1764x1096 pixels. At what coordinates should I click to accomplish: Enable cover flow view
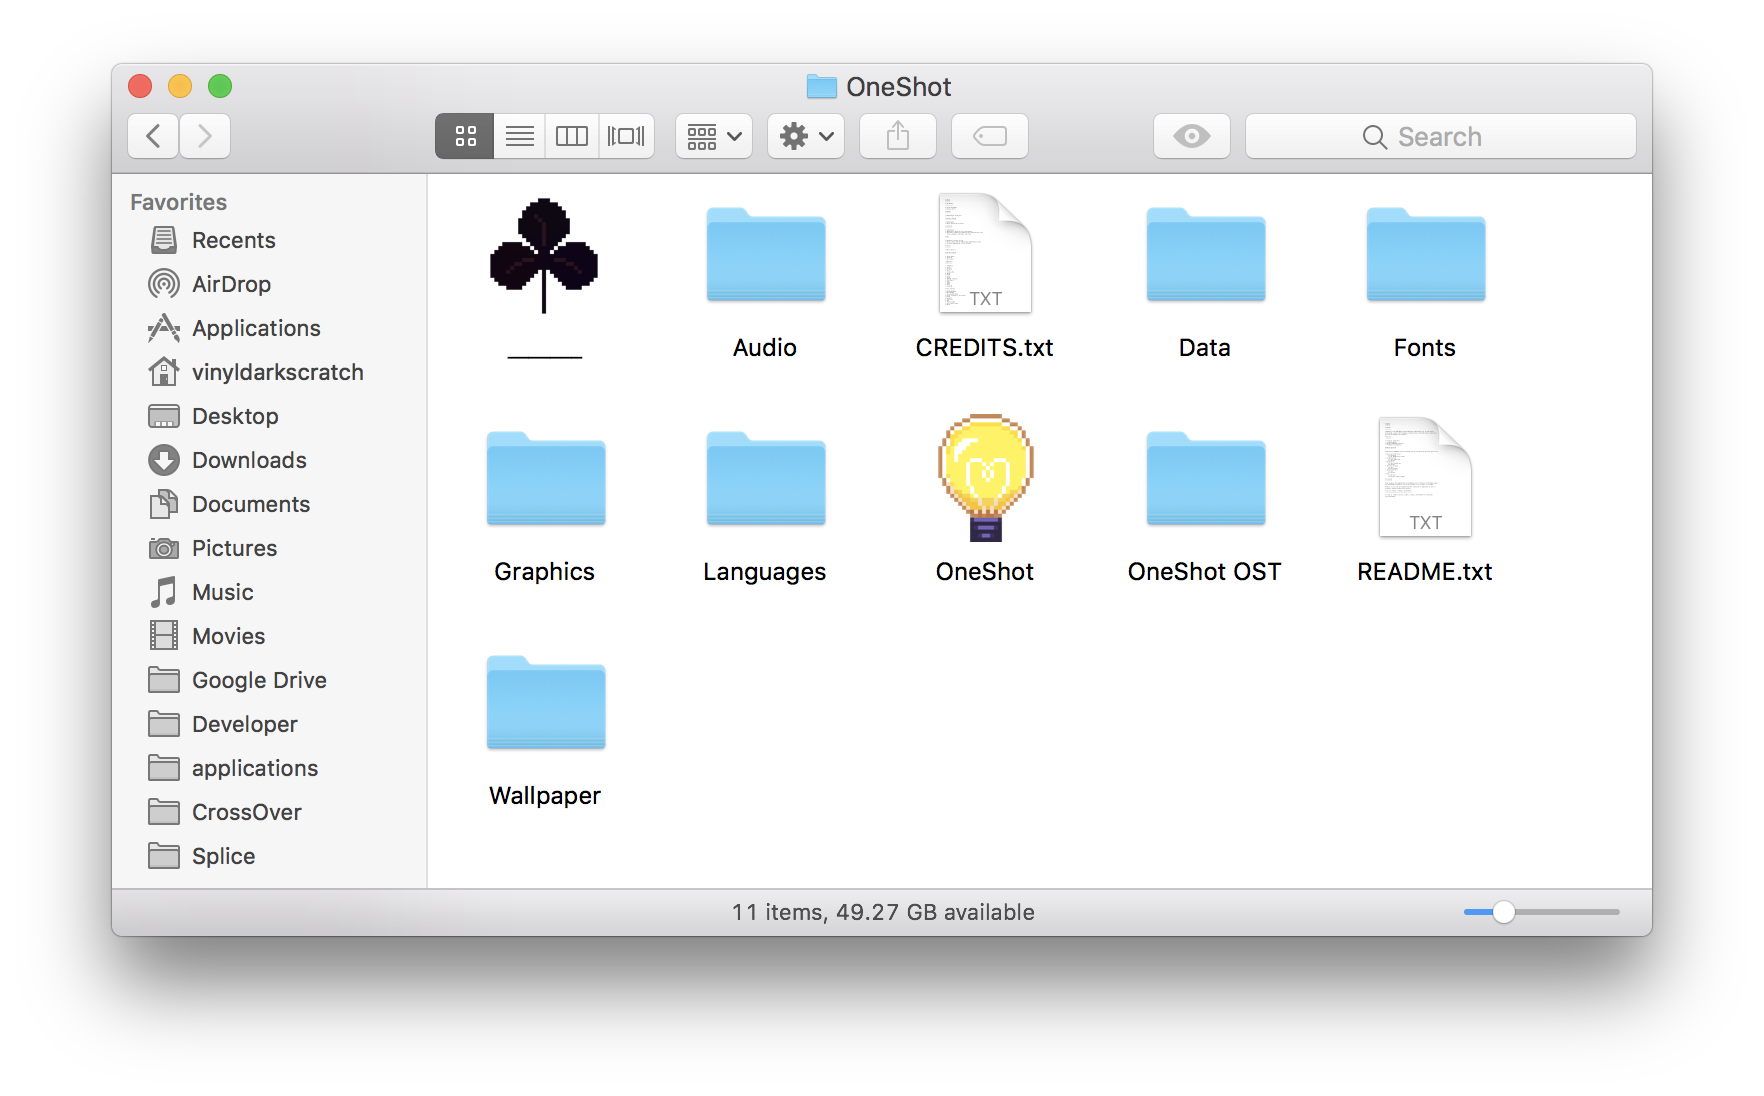click(x=626, y=136)
